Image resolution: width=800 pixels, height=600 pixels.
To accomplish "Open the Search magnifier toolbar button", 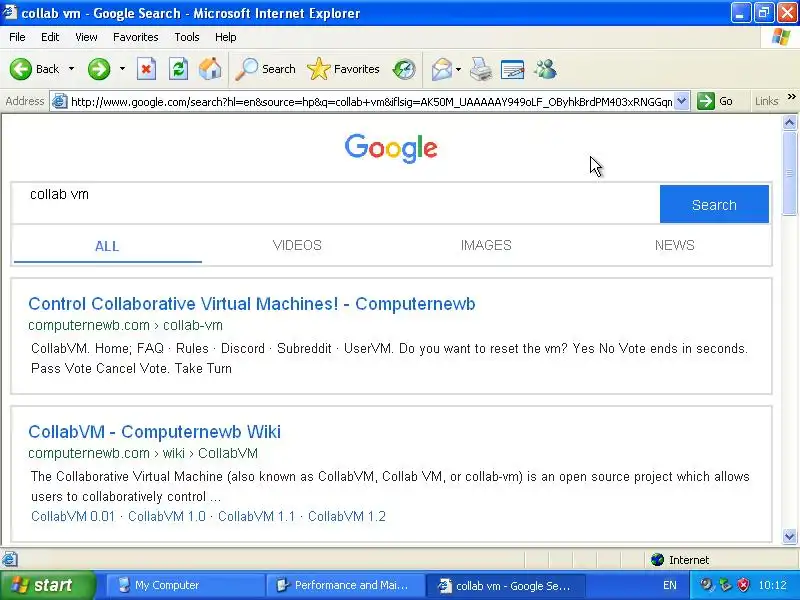I will coord(265,69).
